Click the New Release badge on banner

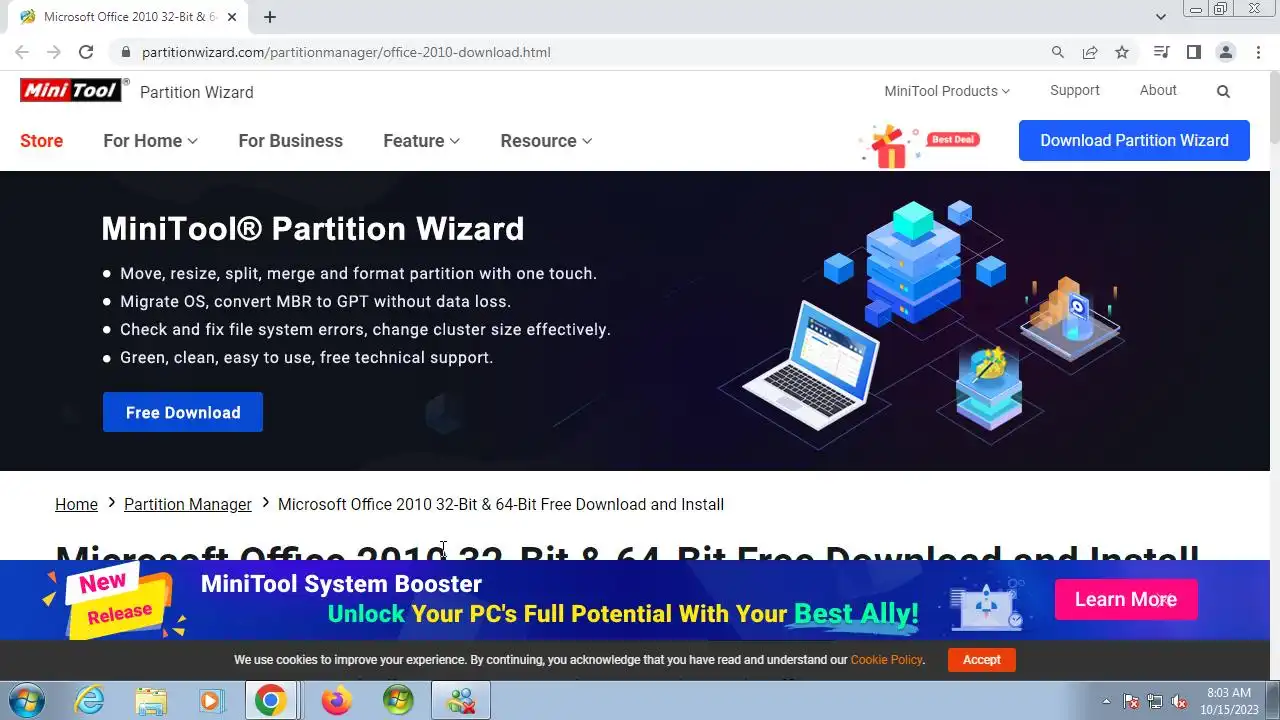(x=115, y=600)
